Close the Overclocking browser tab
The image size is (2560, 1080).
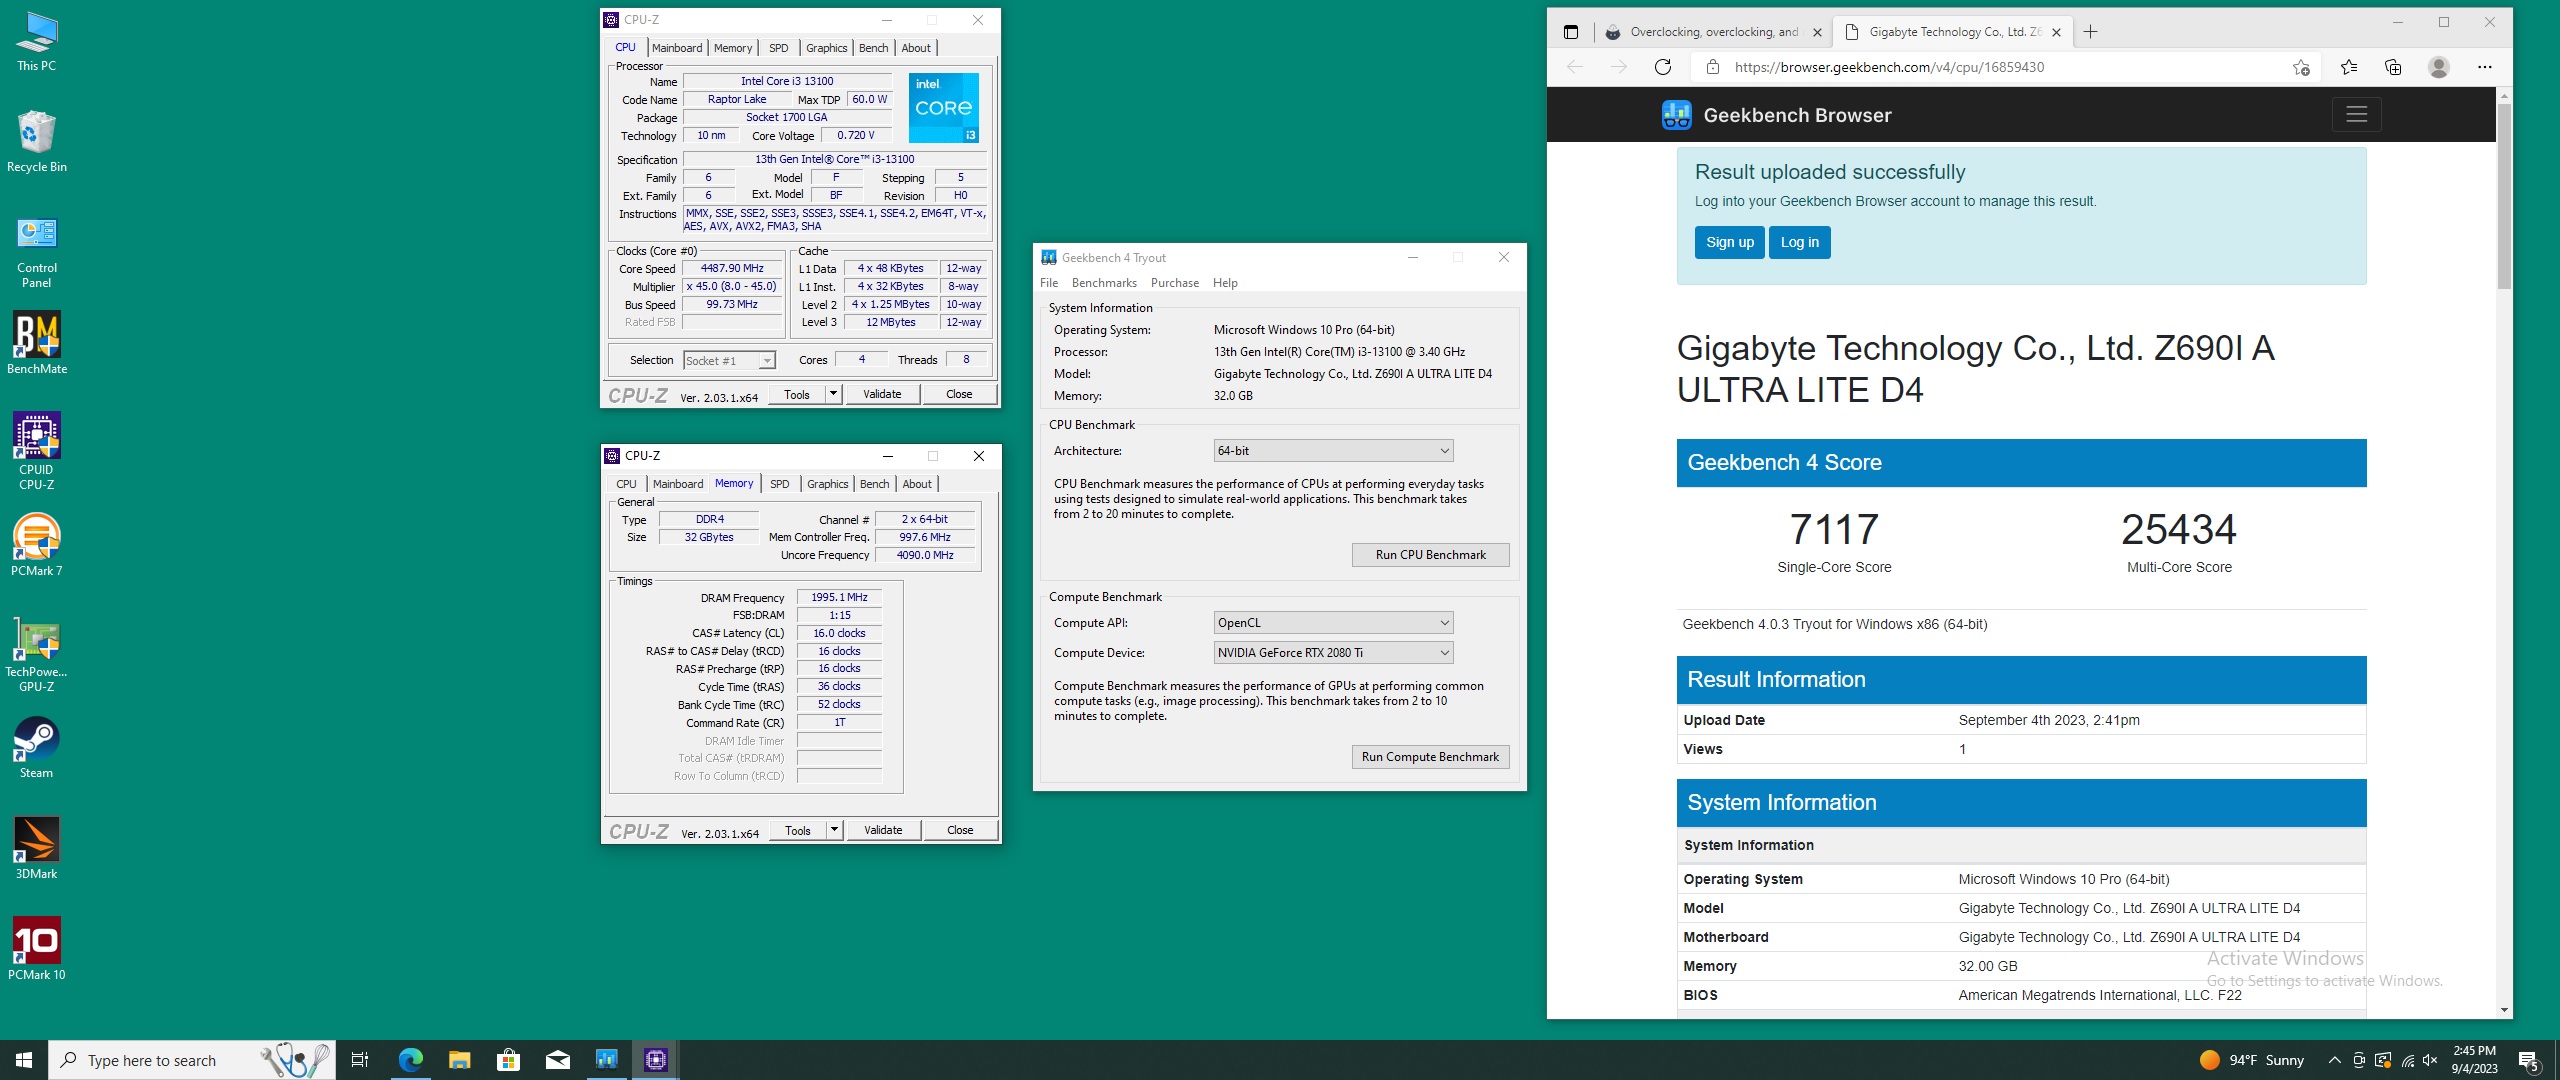(1817, 32)
